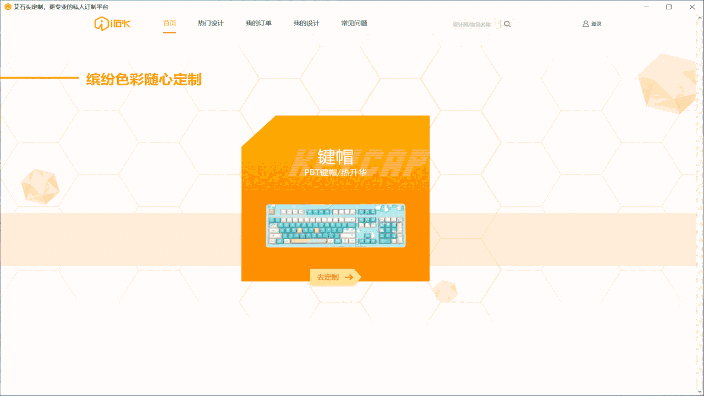704x396 pixels.
Task: Focus the design search input field
Action: [x=475, y=24]
